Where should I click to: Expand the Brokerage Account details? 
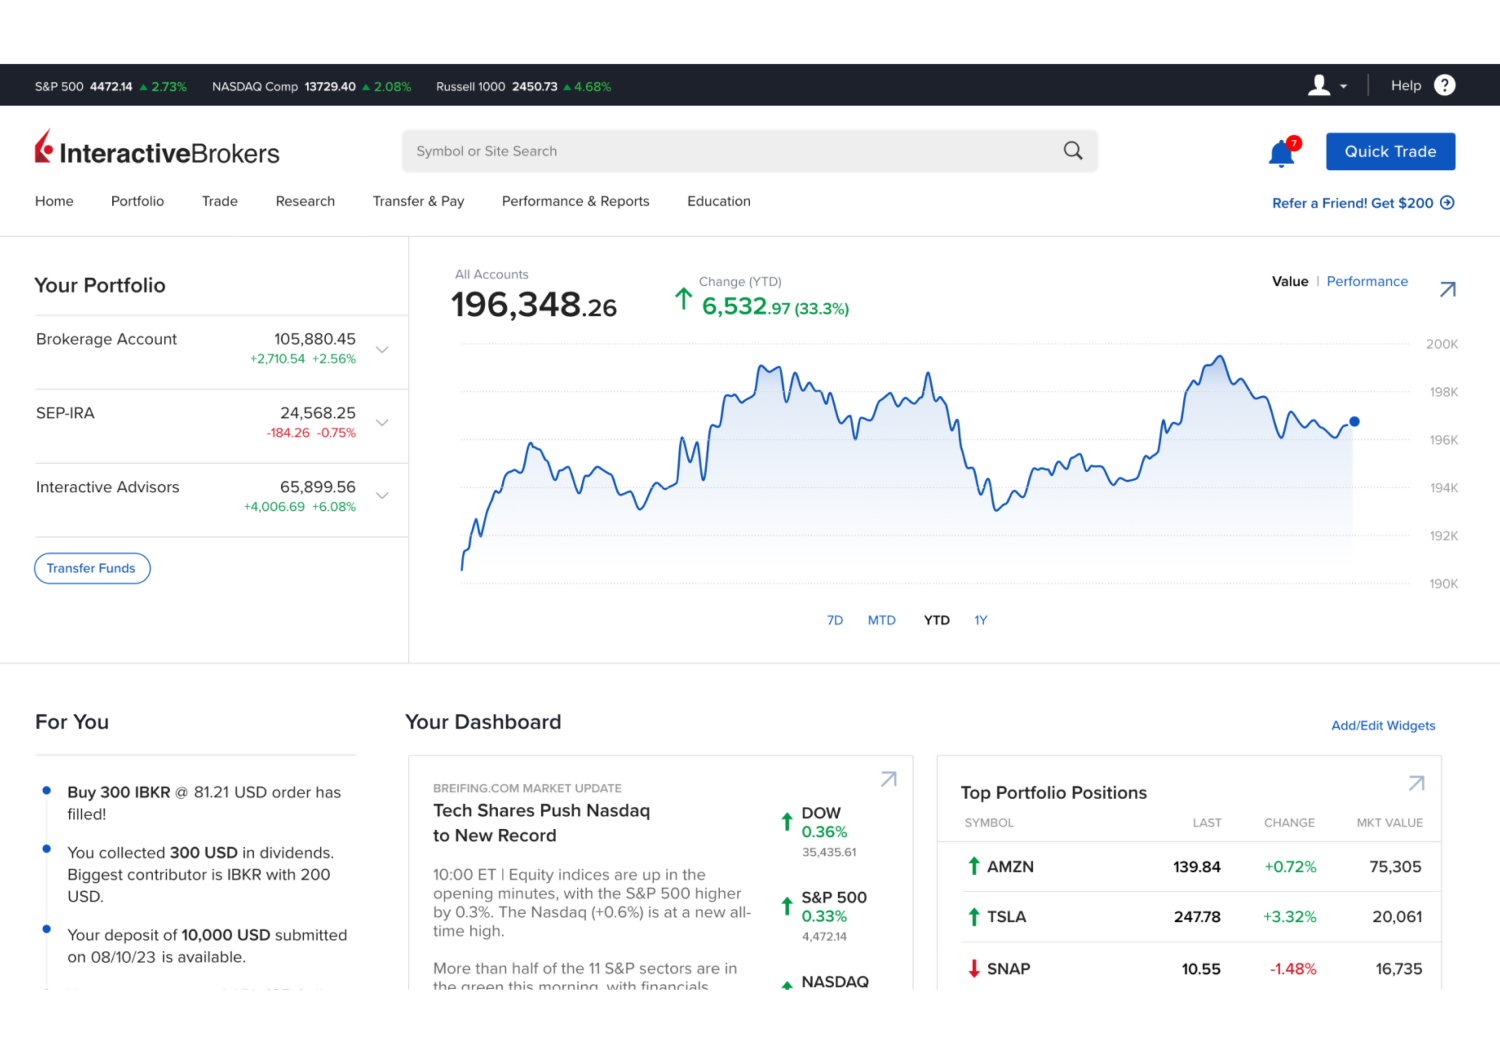(382, 350)
